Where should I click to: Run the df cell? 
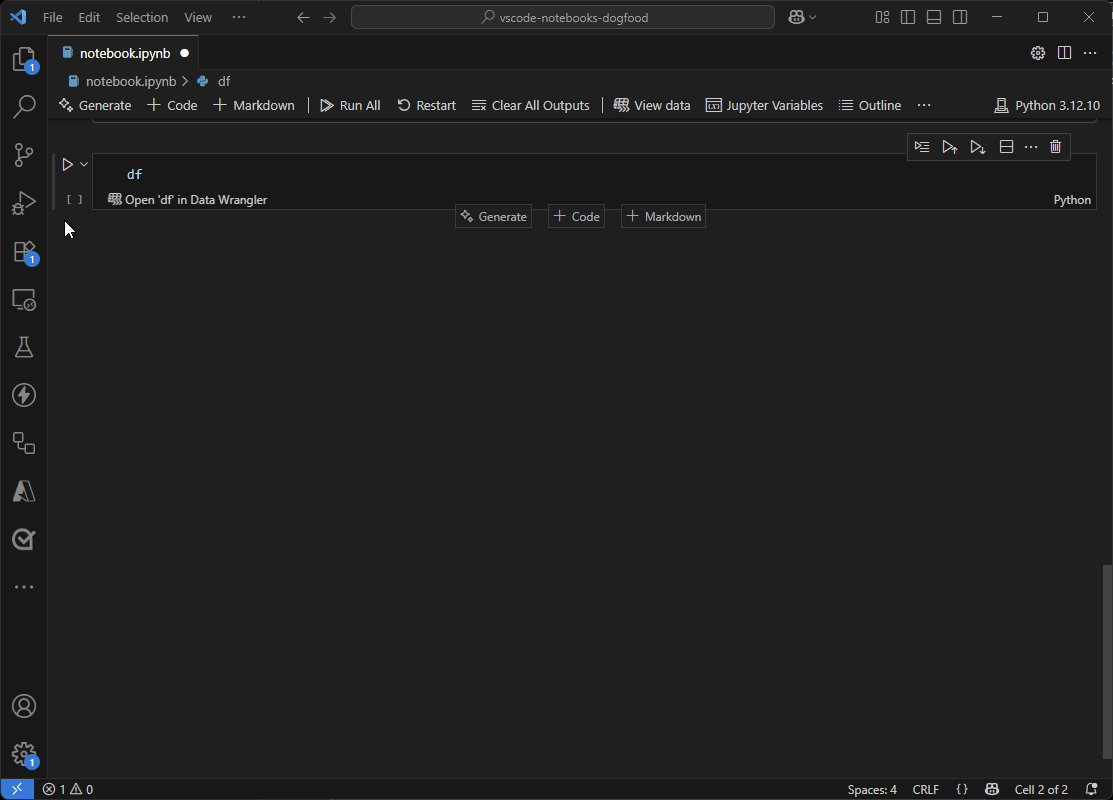67,164
